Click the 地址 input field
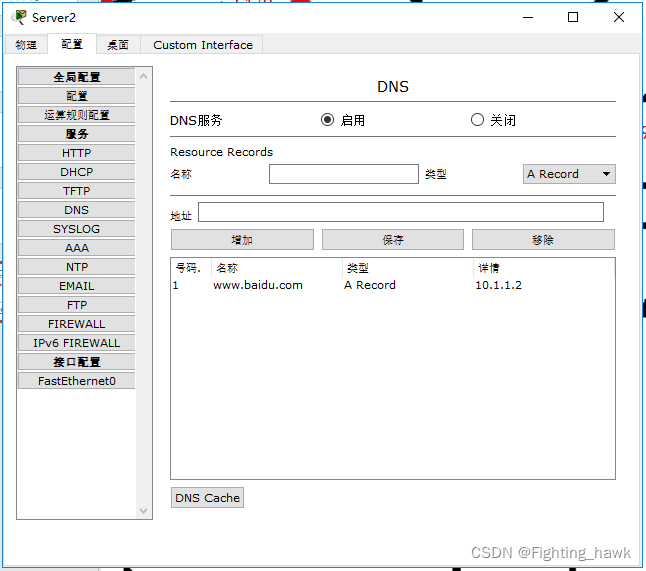Screen dimensions: 646x571 click(400, 212)
